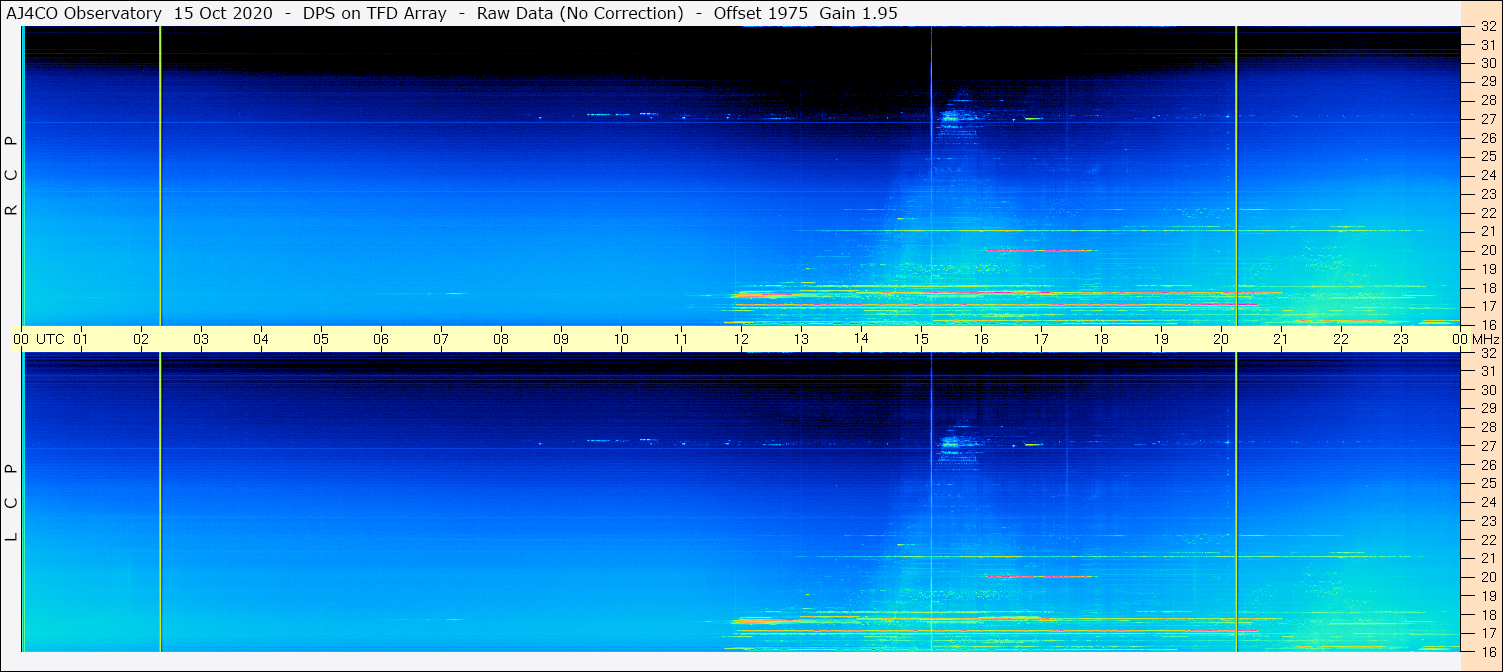Image resolution: width=1503 pixels, height=672 pixels.
Task: Select hour 06 on the UTC time axis
Action: pos(381,339)
